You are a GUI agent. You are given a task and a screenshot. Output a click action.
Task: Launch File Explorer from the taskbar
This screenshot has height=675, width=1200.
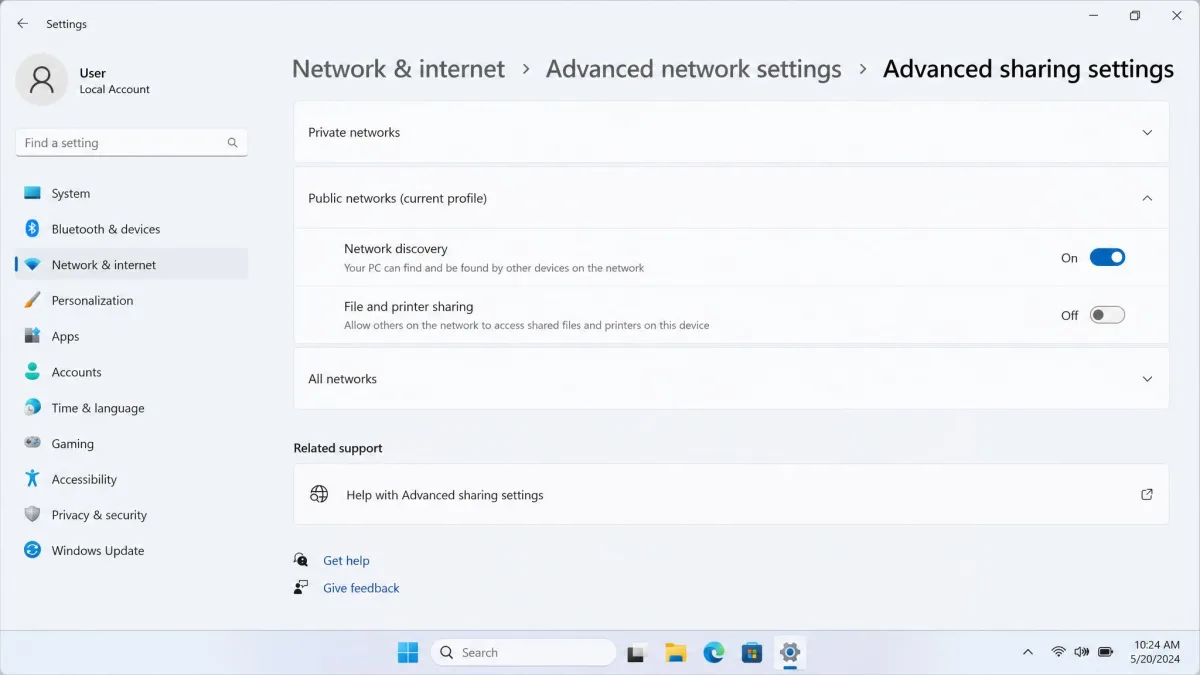(675, 652)
